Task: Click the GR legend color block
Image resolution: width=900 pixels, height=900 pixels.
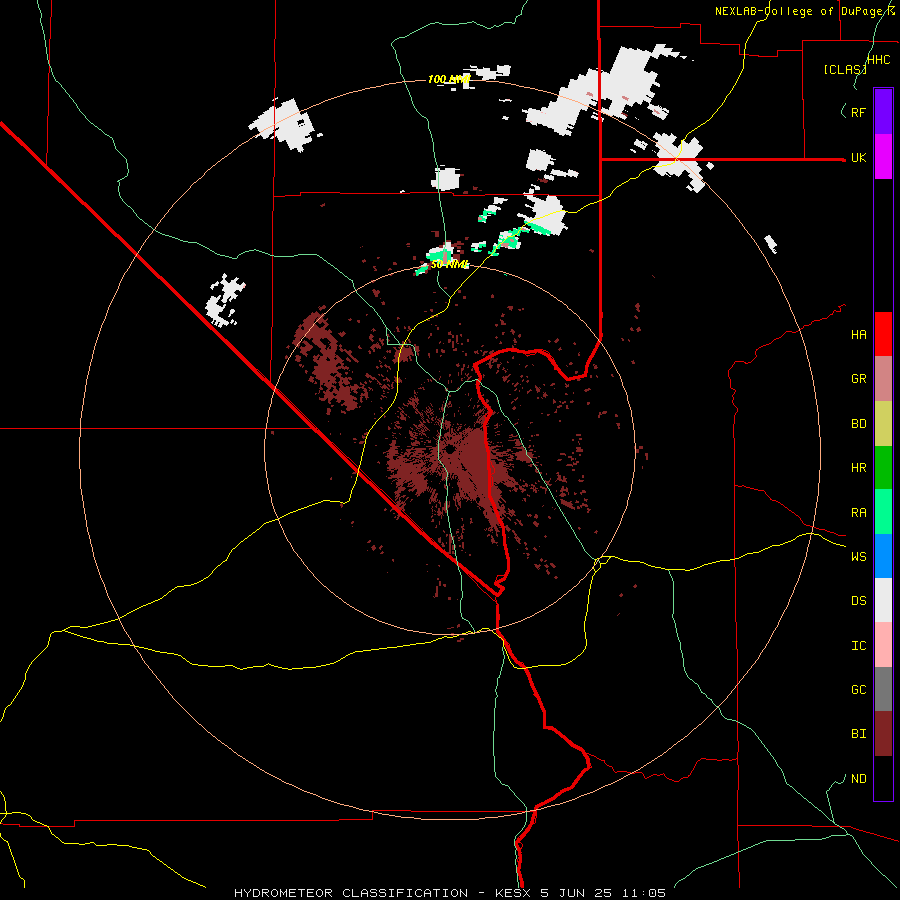Action: point(883,379)
